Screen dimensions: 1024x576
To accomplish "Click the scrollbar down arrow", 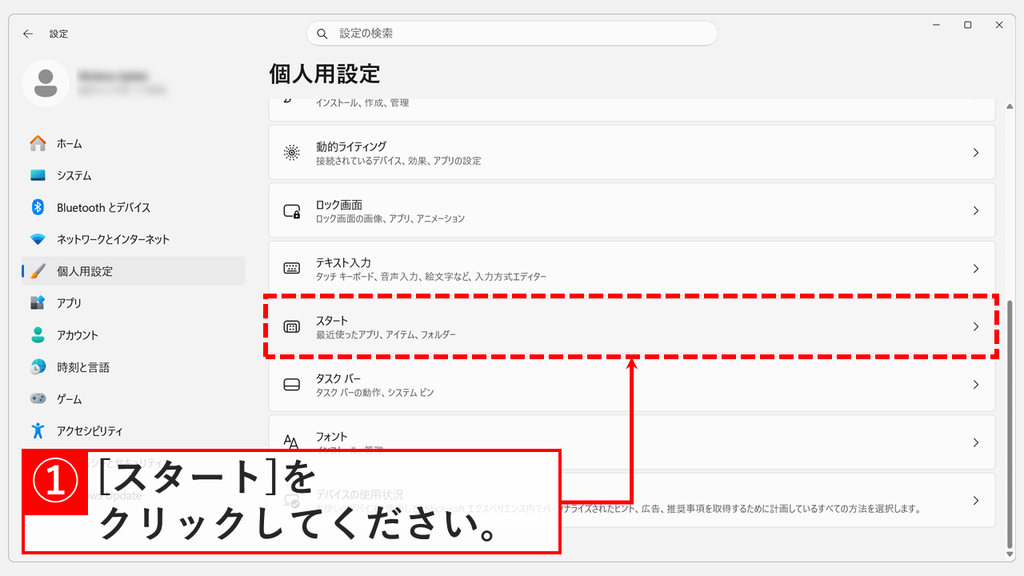I will [1010, 555].
